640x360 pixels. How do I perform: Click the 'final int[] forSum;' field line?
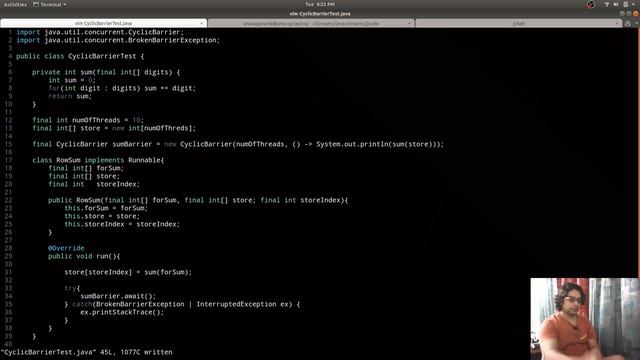pyautogui.click(x=86, y=168)
